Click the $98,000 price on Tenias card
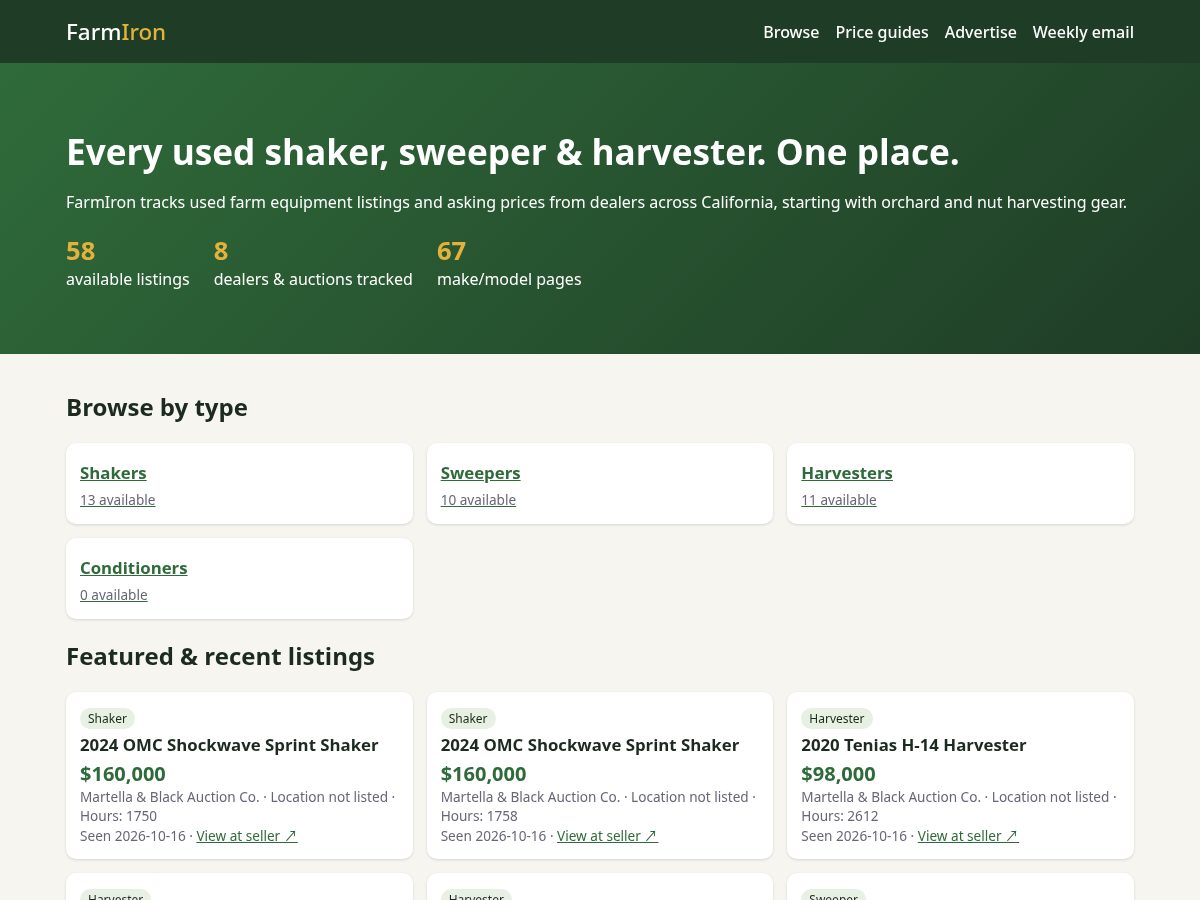 (838, 774)
